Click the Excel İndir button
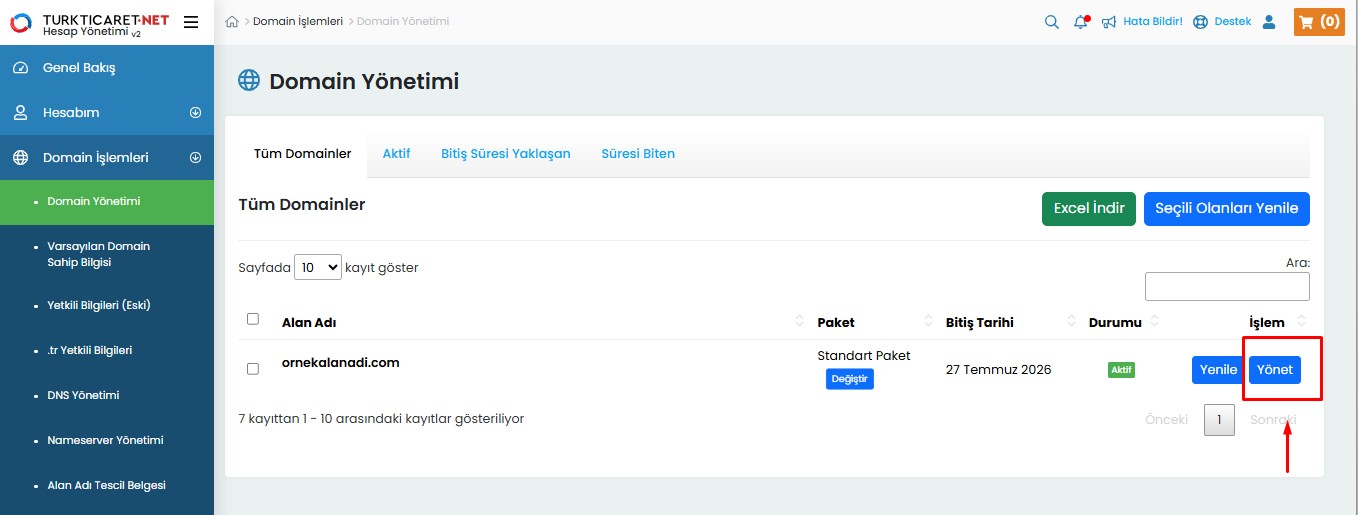The image size is (1358, 515). click(1088, 209)
